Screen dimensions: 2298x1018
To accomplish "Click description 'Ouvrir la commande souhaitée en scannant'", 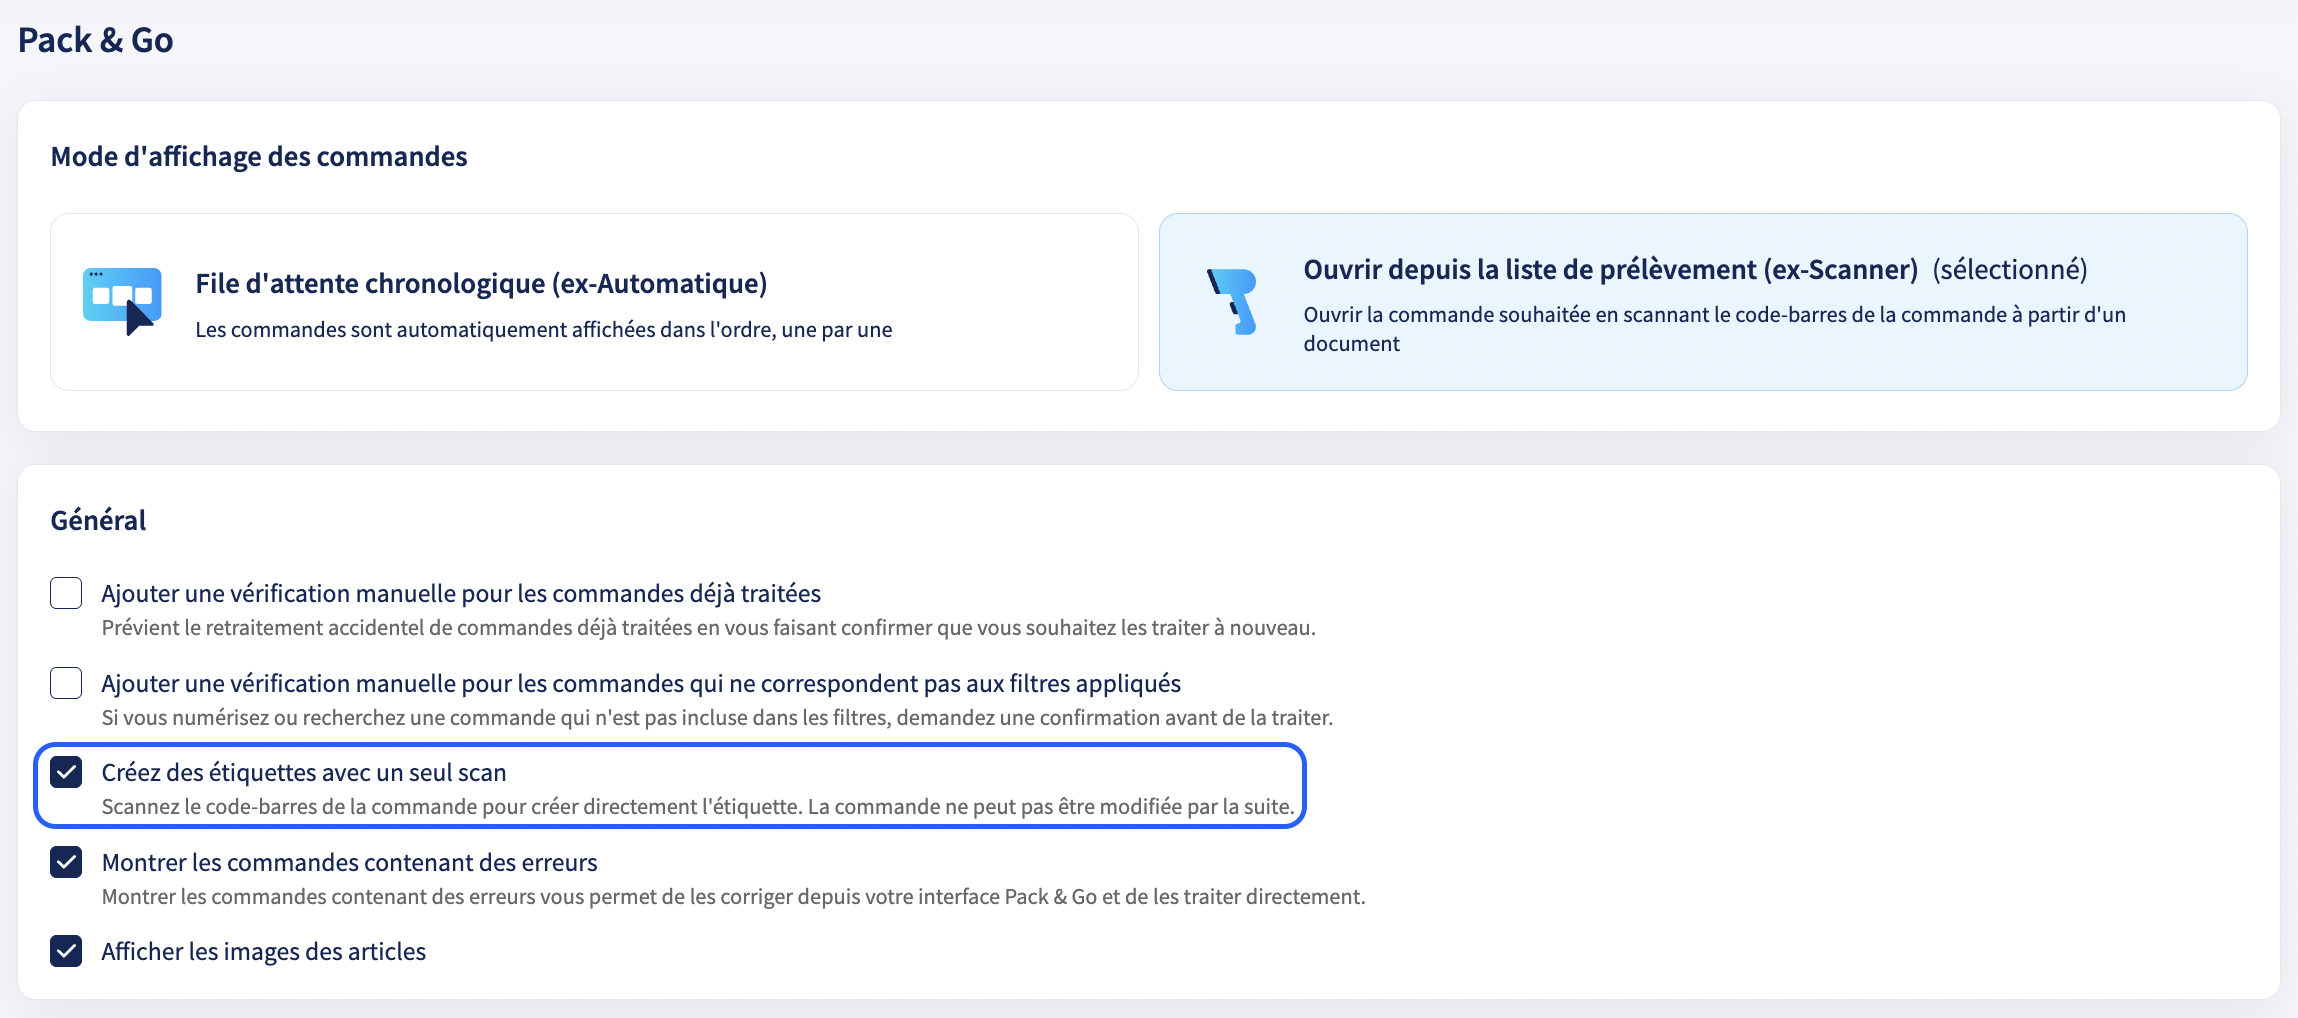I will (x=1715, y=329).
